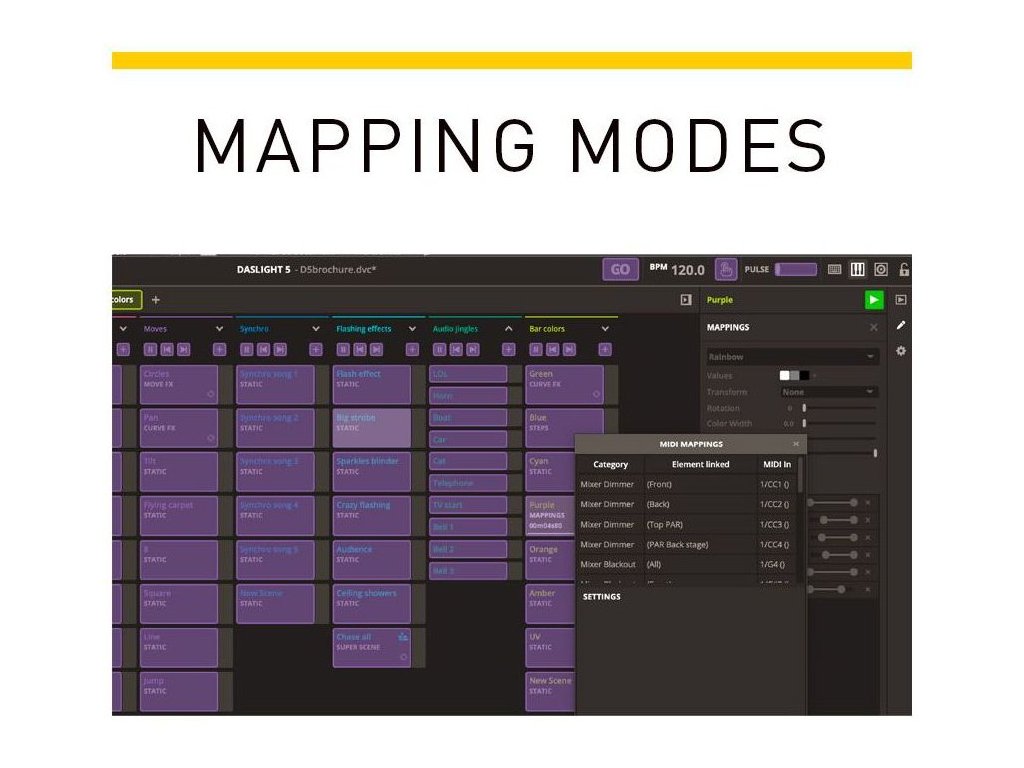Pause the Bar colors group
This screenshot has height=768, width=1024.
tap(536, 349)
